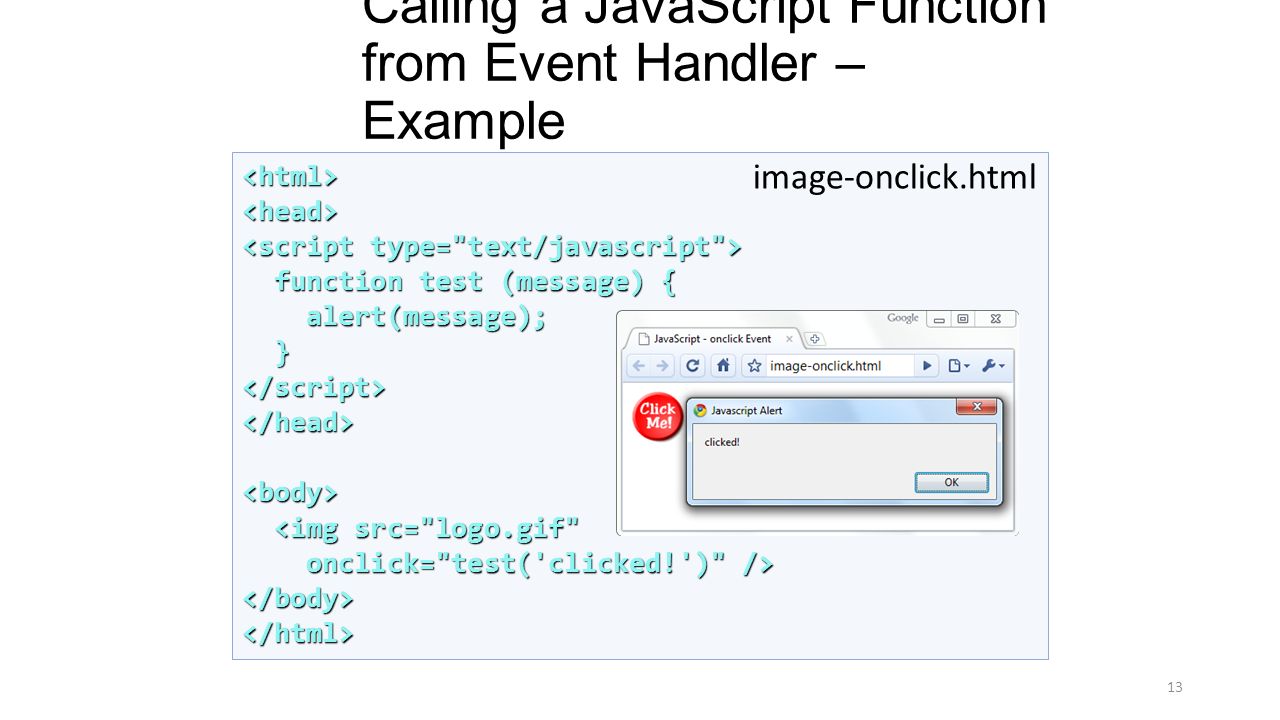
Task: Click the script type="text/javascript" line
Action: click(493, 246)
